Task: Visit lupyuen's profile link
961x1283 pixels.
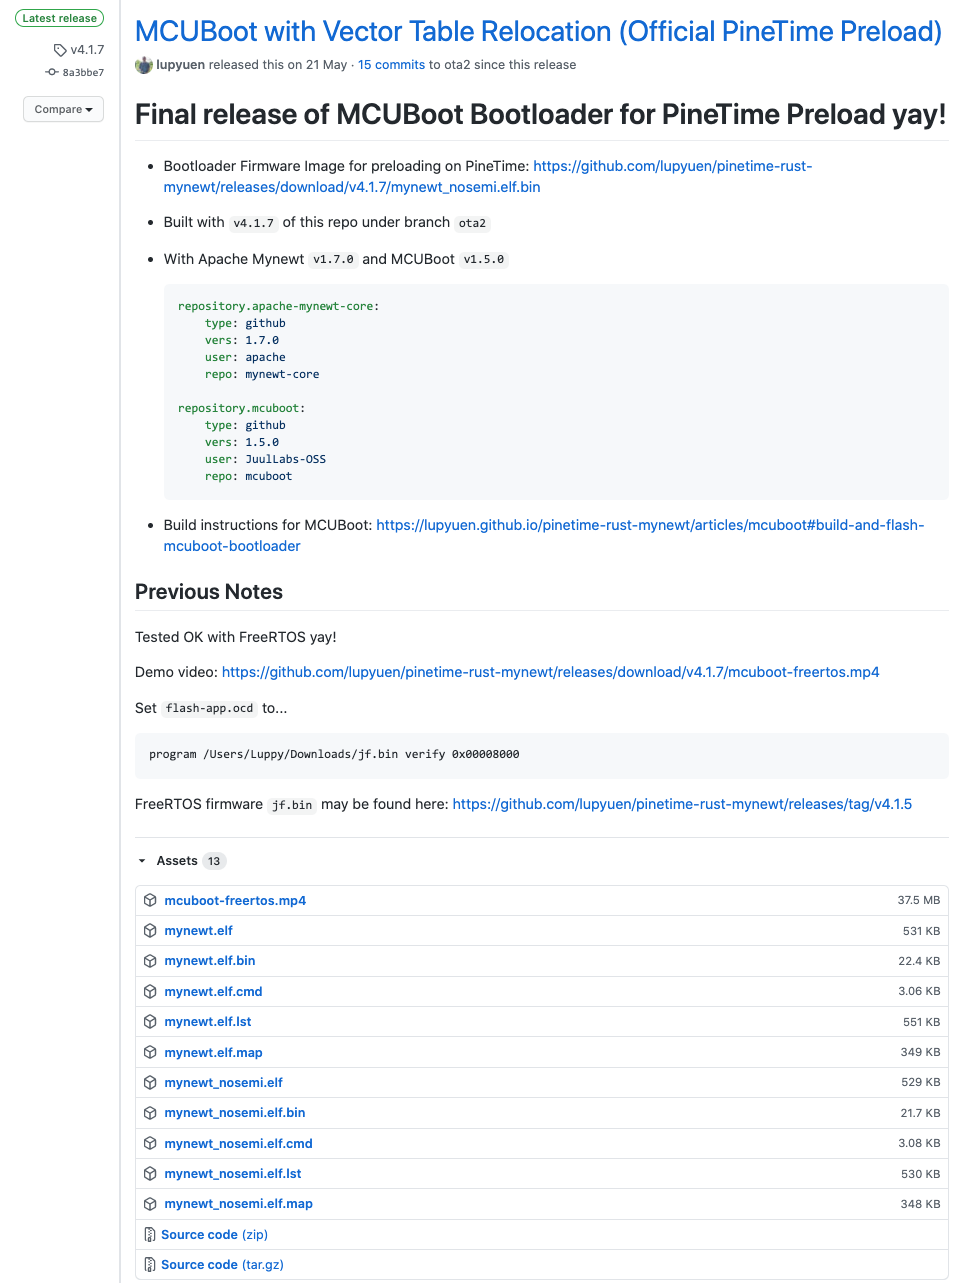Action: click(179, 65)
